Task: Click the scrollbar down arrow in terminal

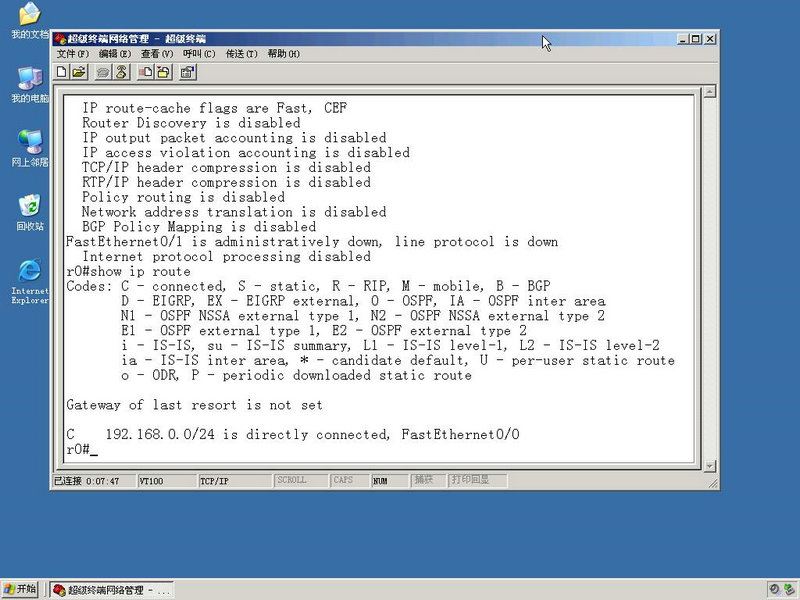Action: click(x=710, y=465)
